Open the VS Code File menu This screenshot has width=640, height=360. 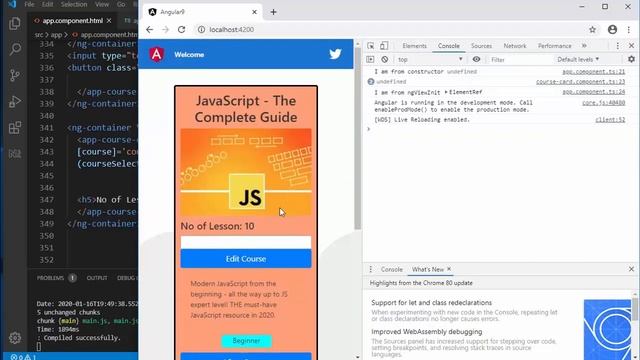coord(29,4)
